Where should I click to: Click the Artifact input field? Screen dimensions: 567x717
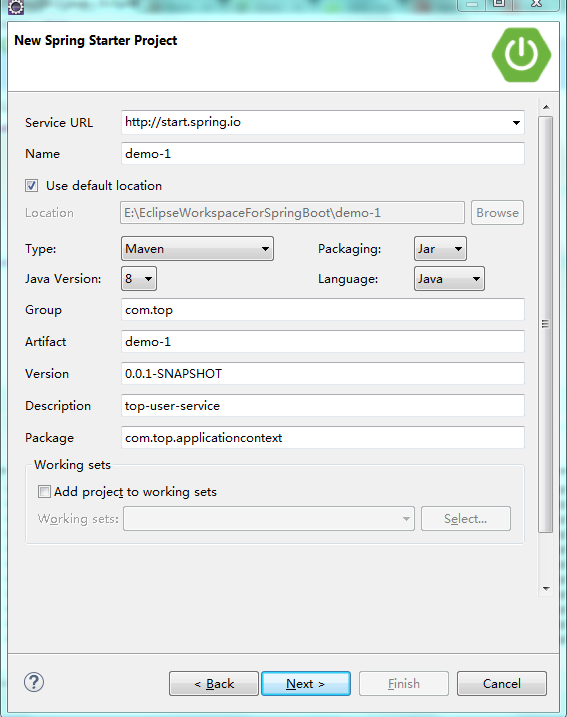tap(323, 342)
